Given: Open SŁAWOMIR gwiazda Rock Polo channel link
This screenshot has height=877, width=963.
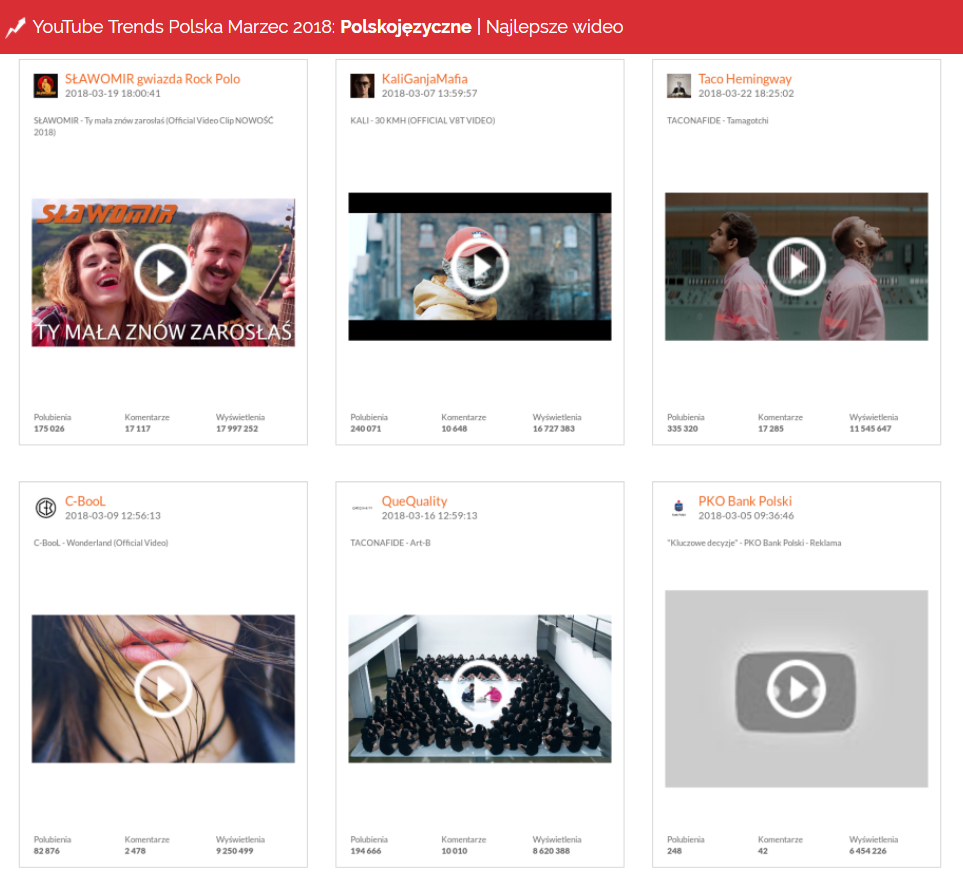Looking at the screenshot, I should click(x=152, y=79).
